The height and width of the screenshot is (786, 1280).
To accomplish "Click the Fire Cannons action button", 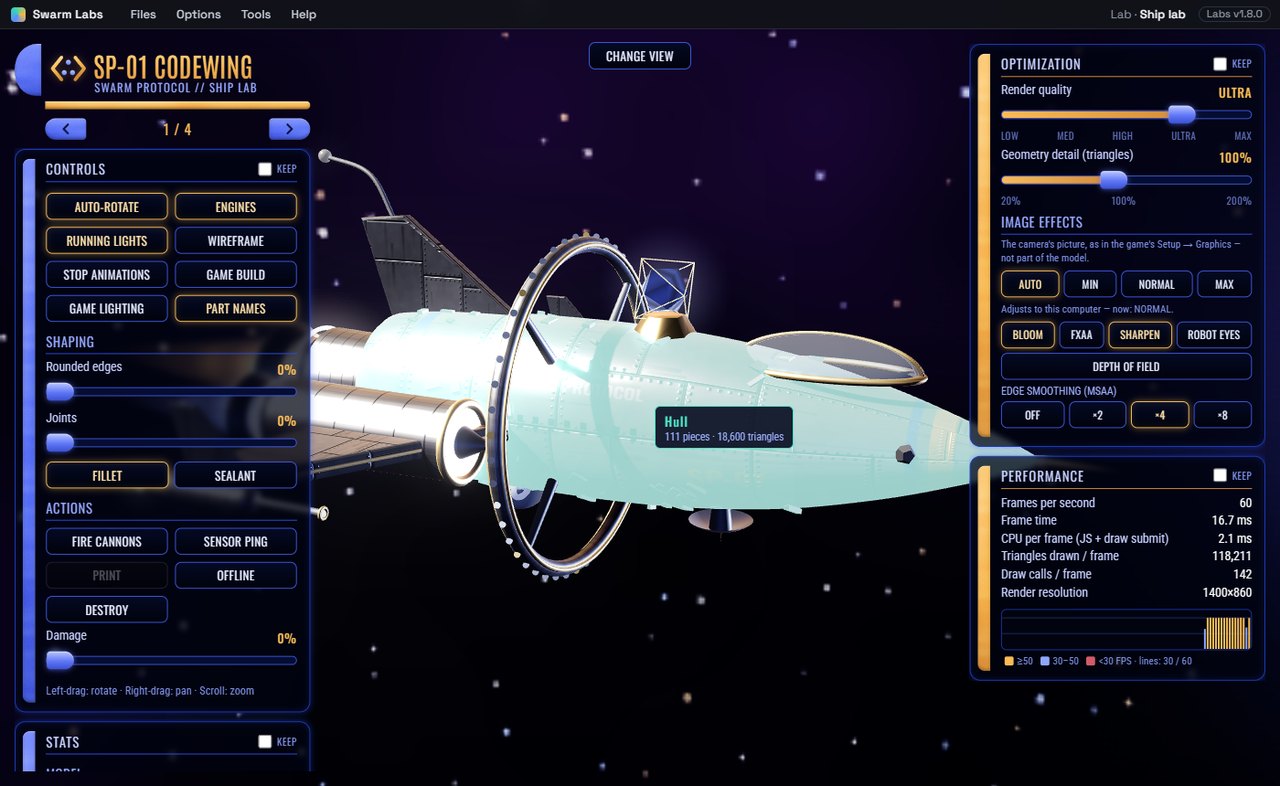I will (107, 542).
